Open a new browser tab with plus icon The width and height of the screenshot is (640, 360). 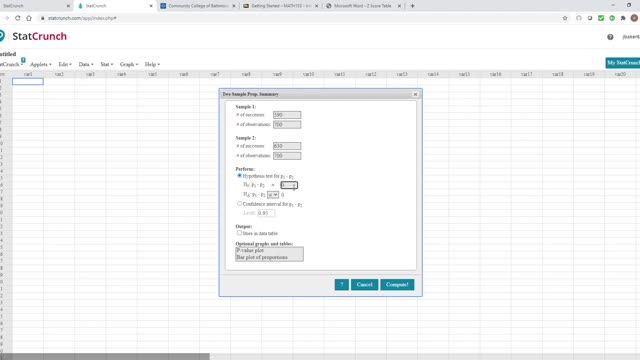pyautogui.click(x=412, y=6)
